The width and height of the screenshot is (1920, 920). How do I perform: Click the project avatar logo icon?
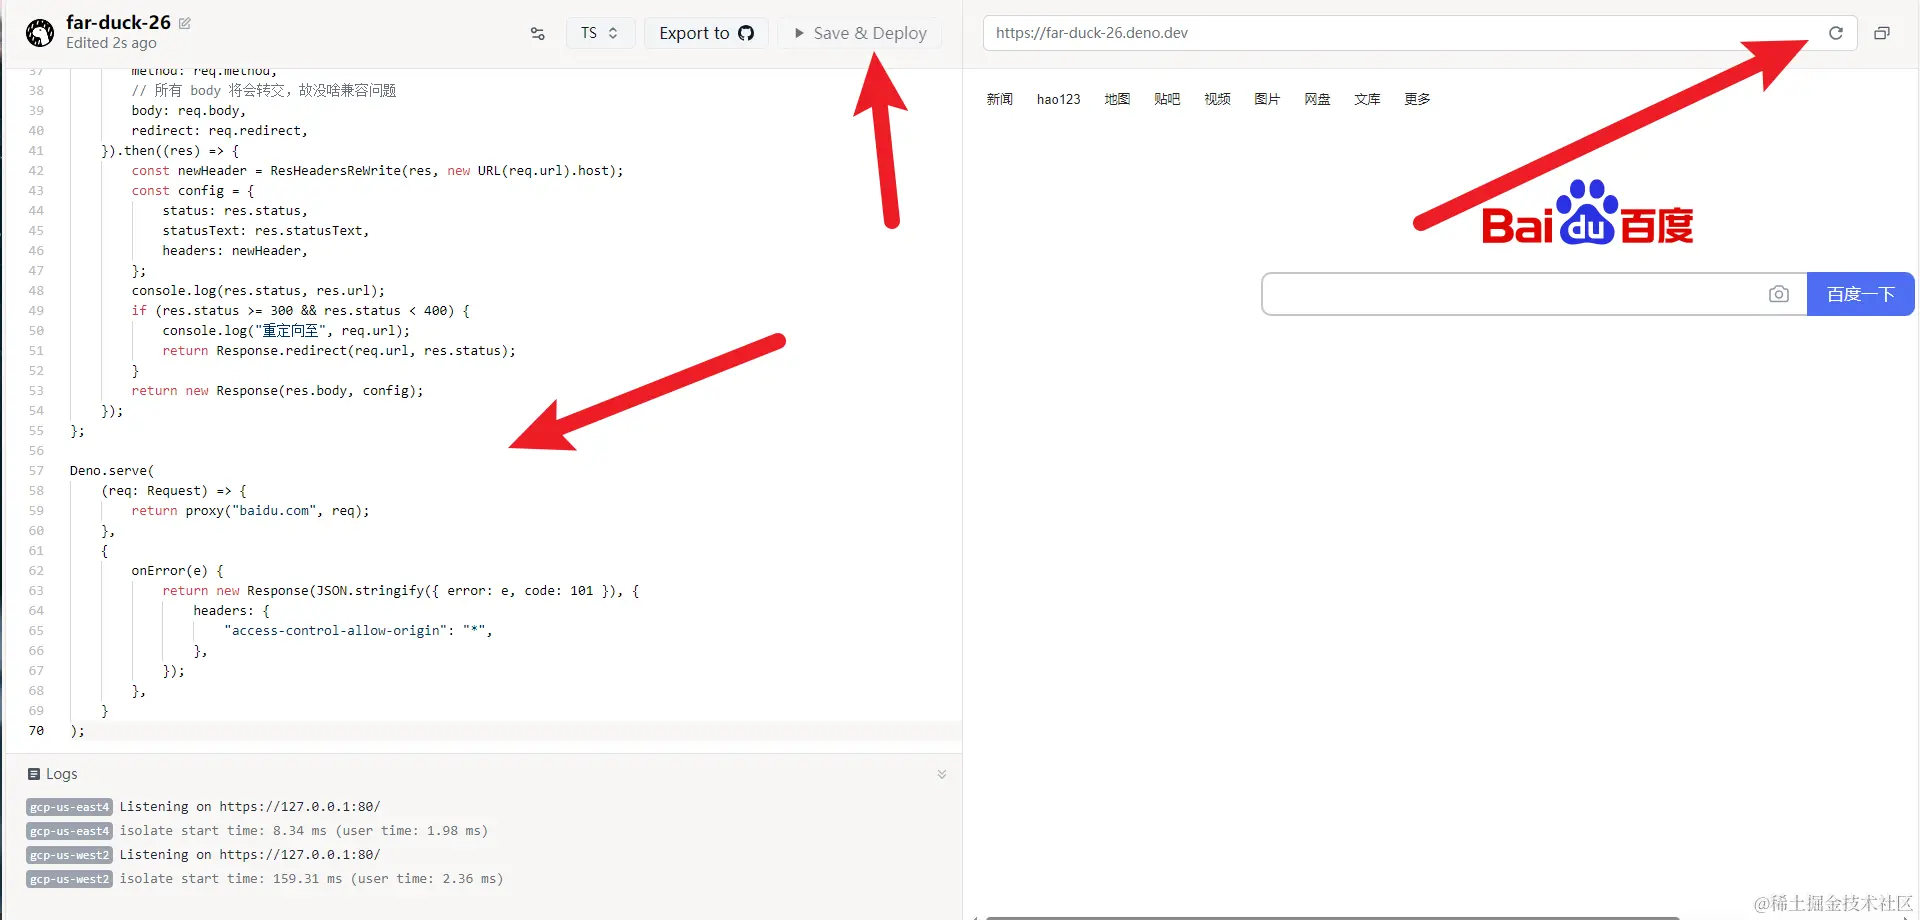coord(40,33)
